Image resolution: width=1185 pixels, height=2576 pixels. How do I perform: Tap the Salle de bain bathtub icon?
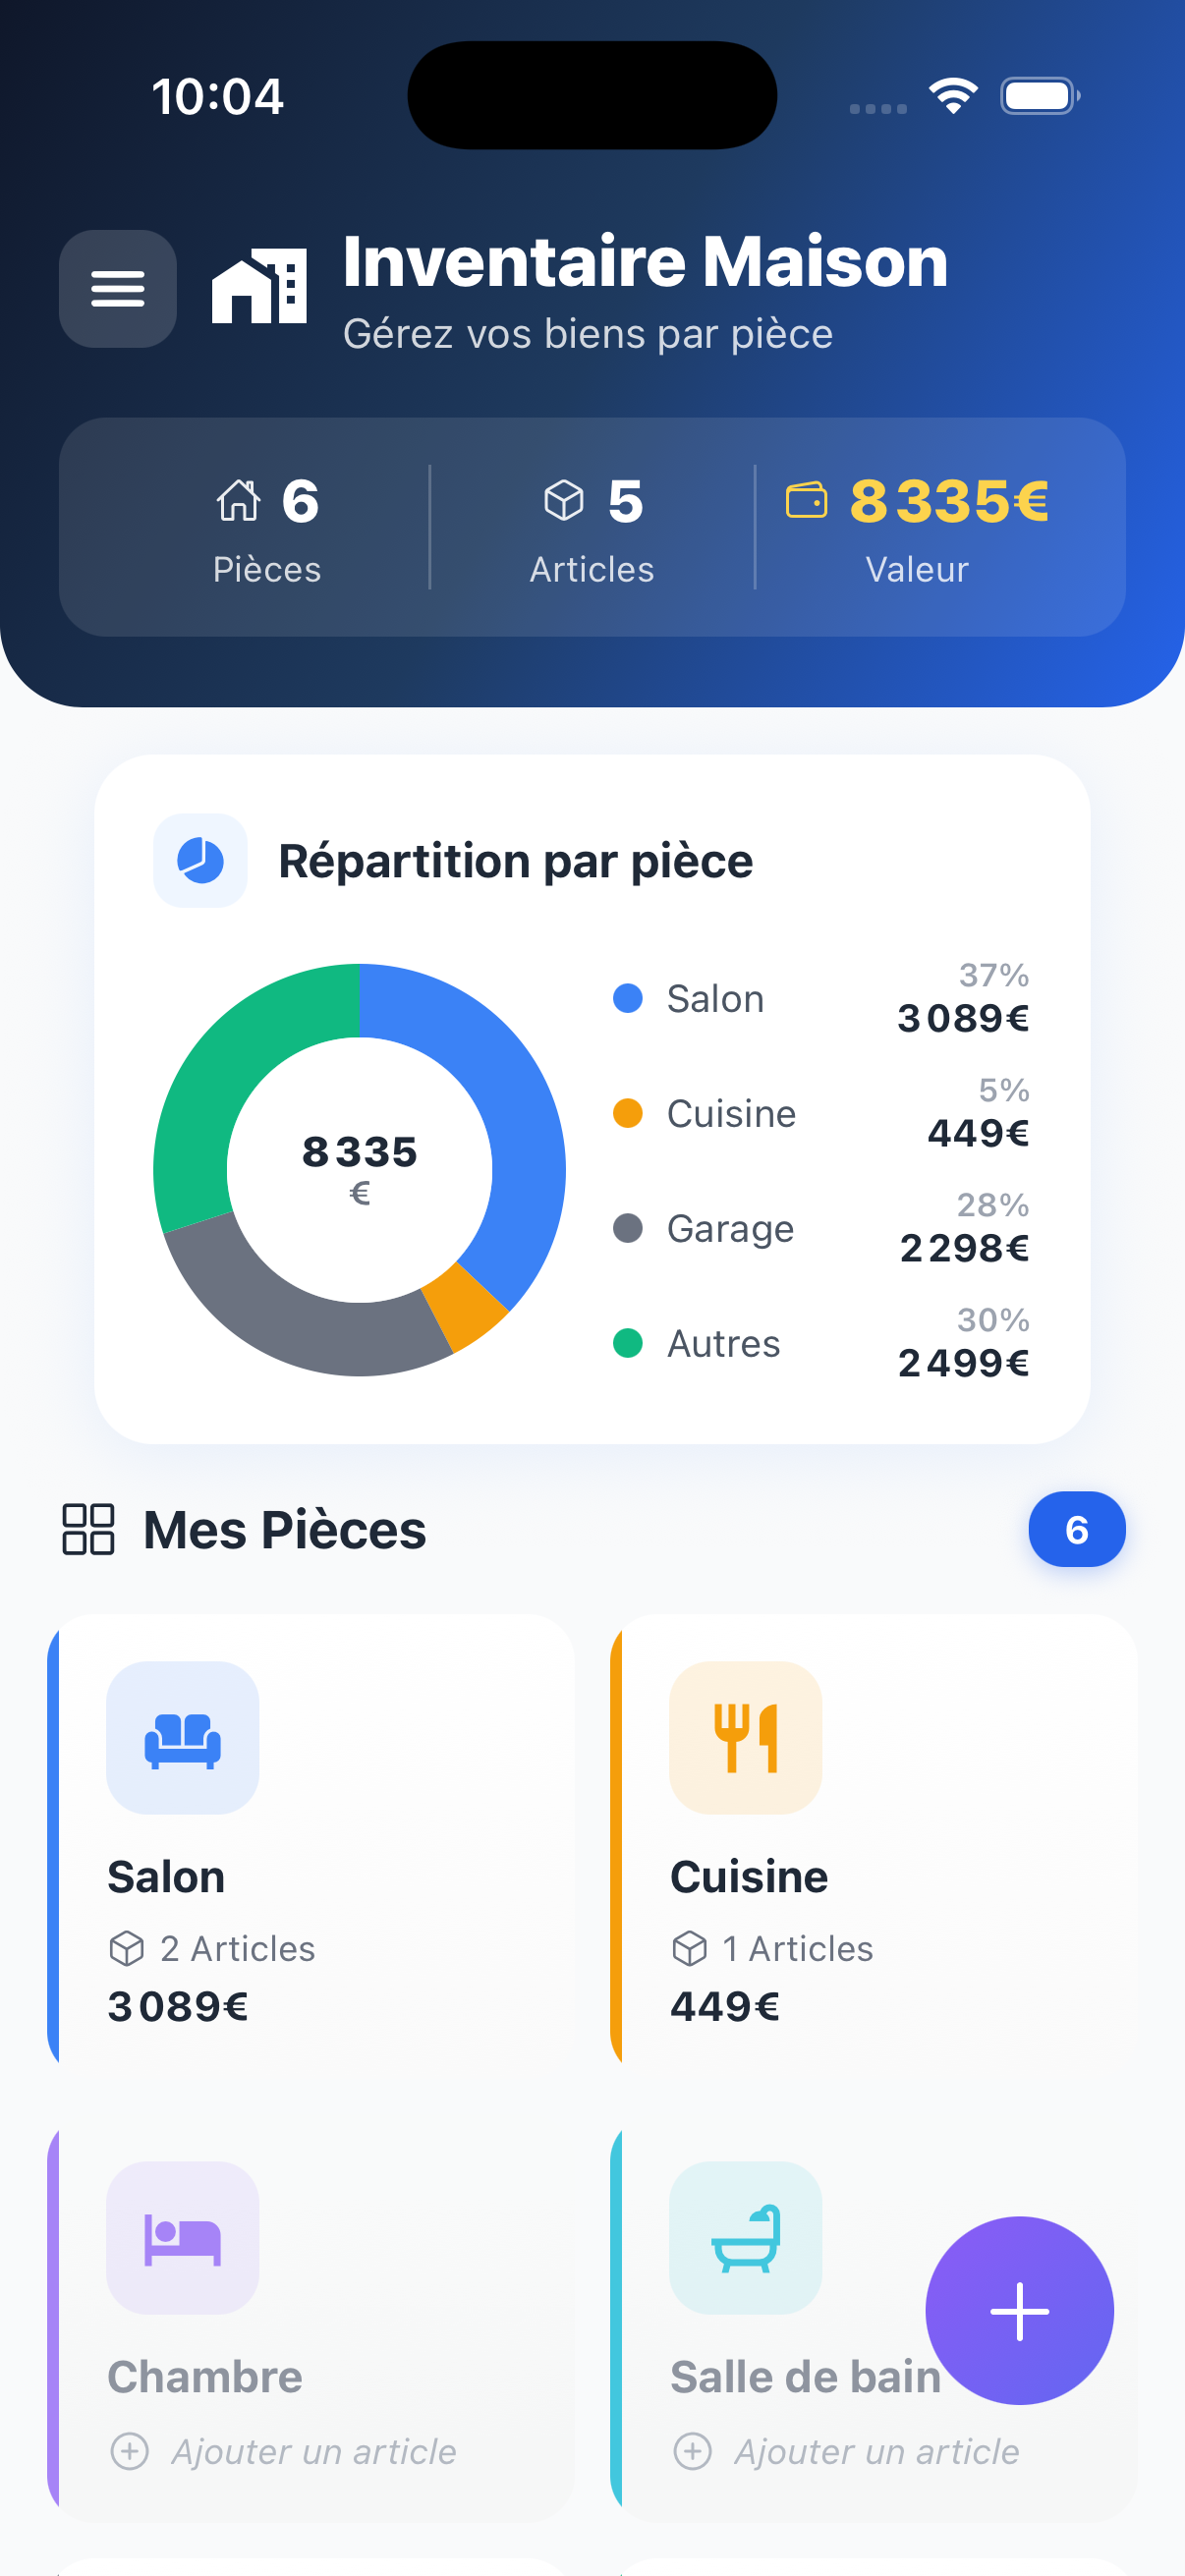coord(745,2238)
